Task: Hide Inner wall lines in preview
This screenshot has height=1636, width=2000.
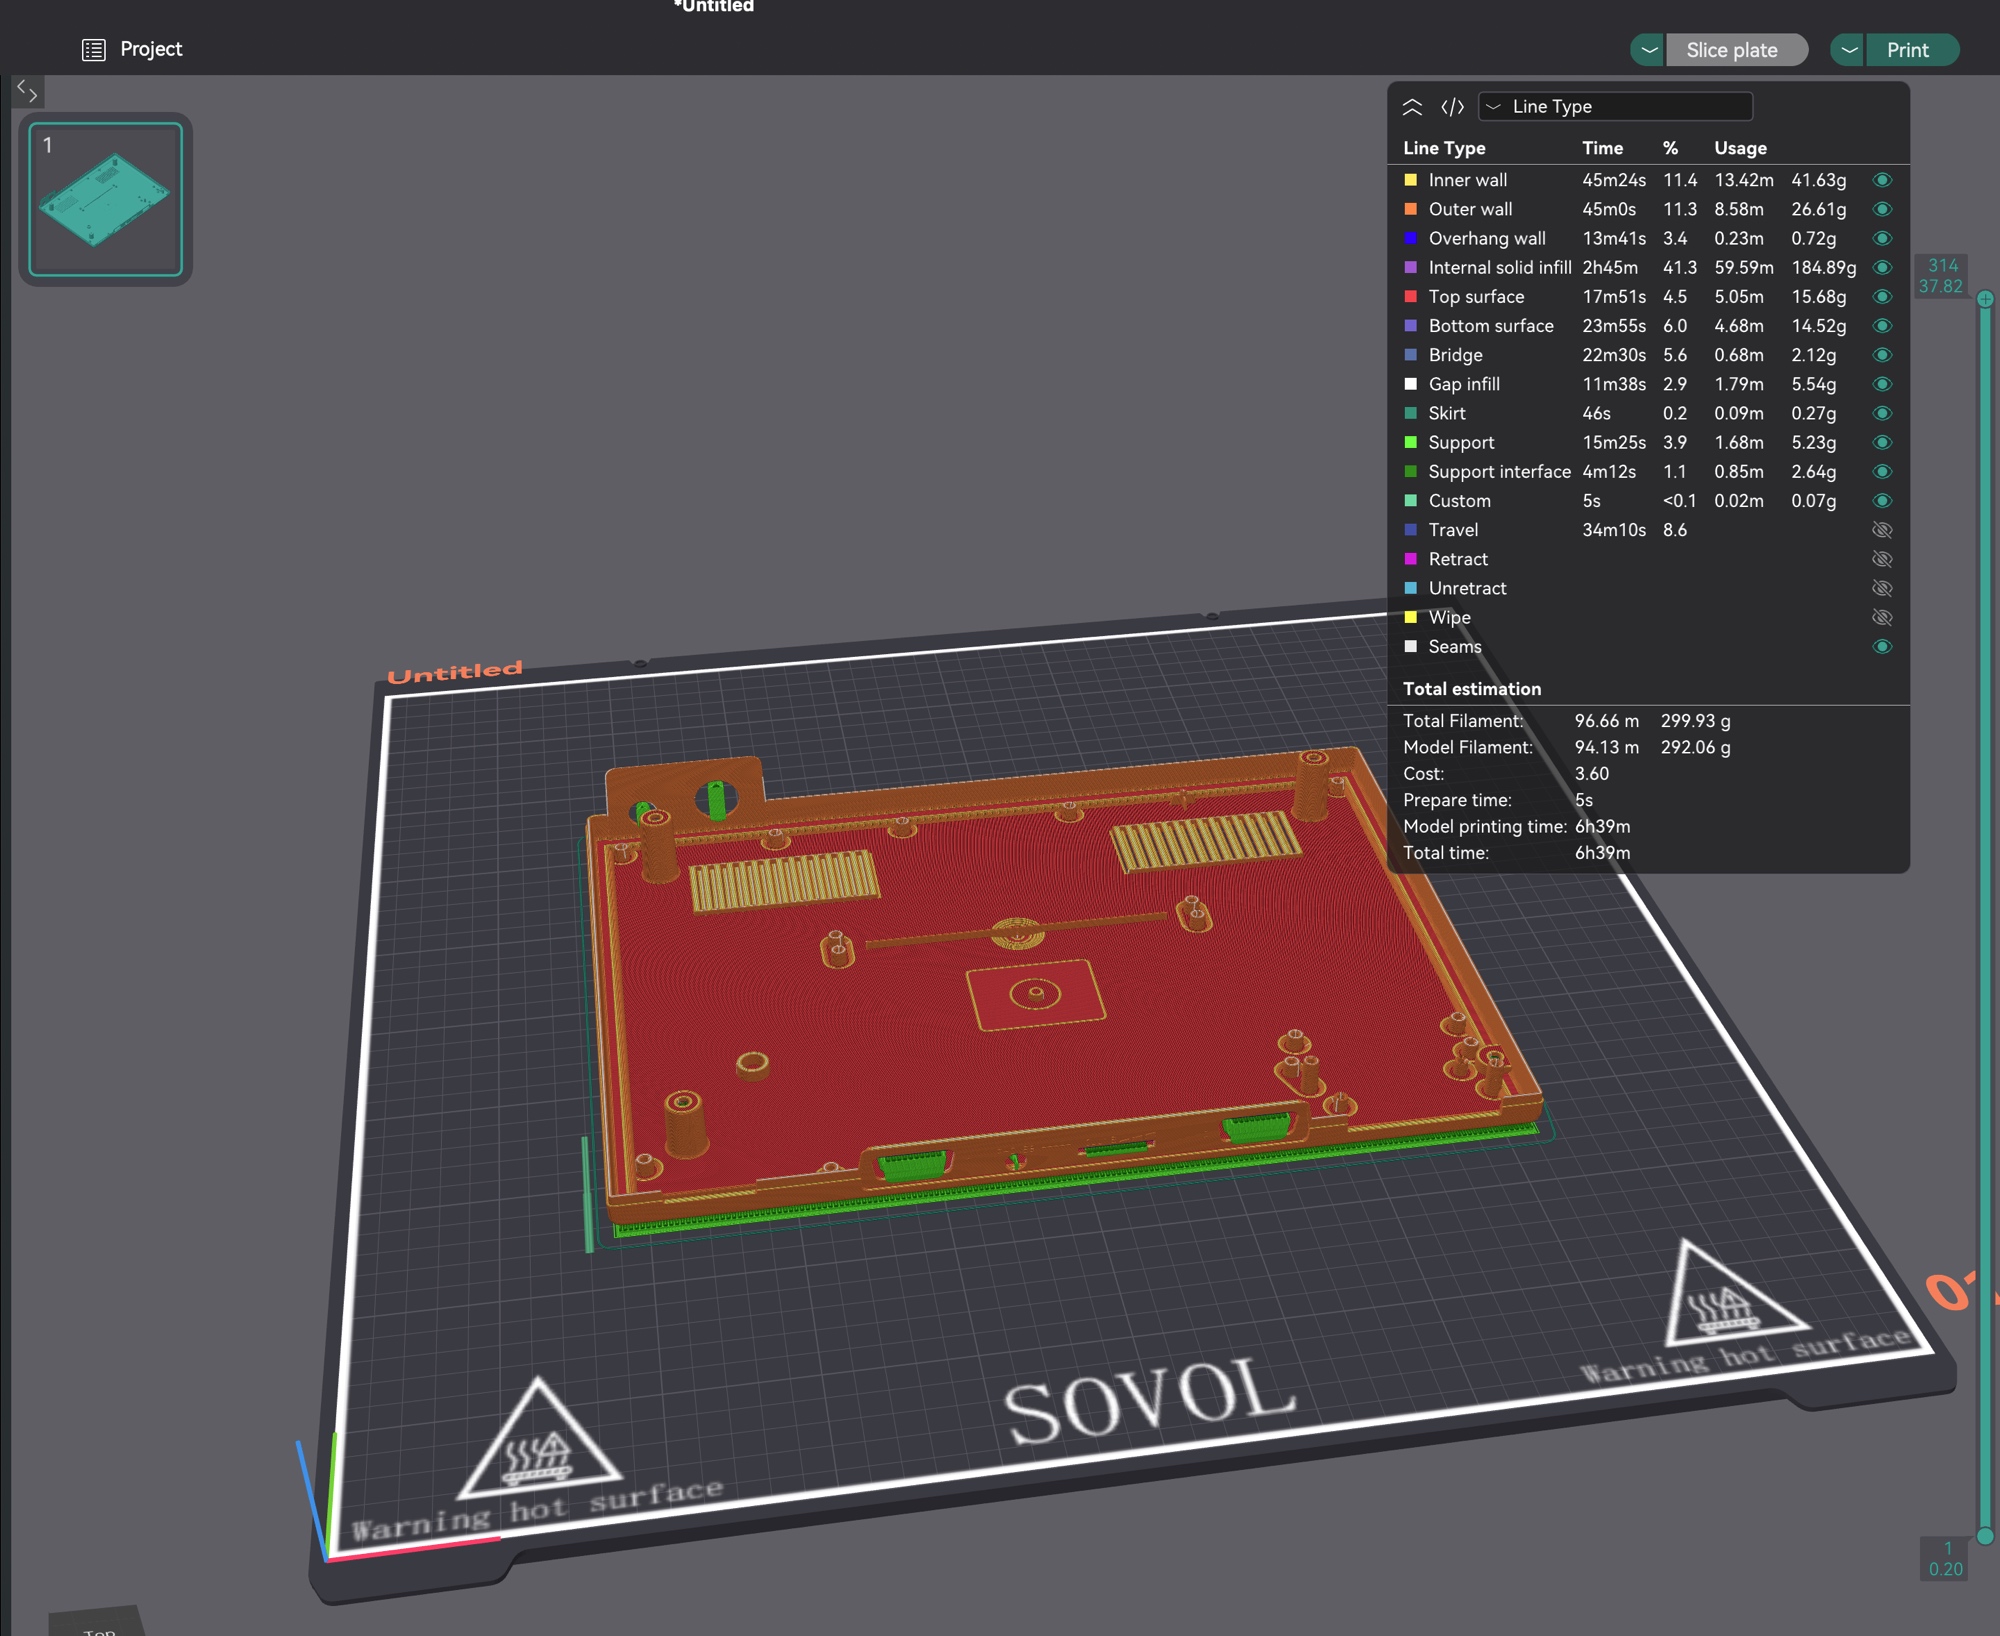Action: tap(1881, 180)
